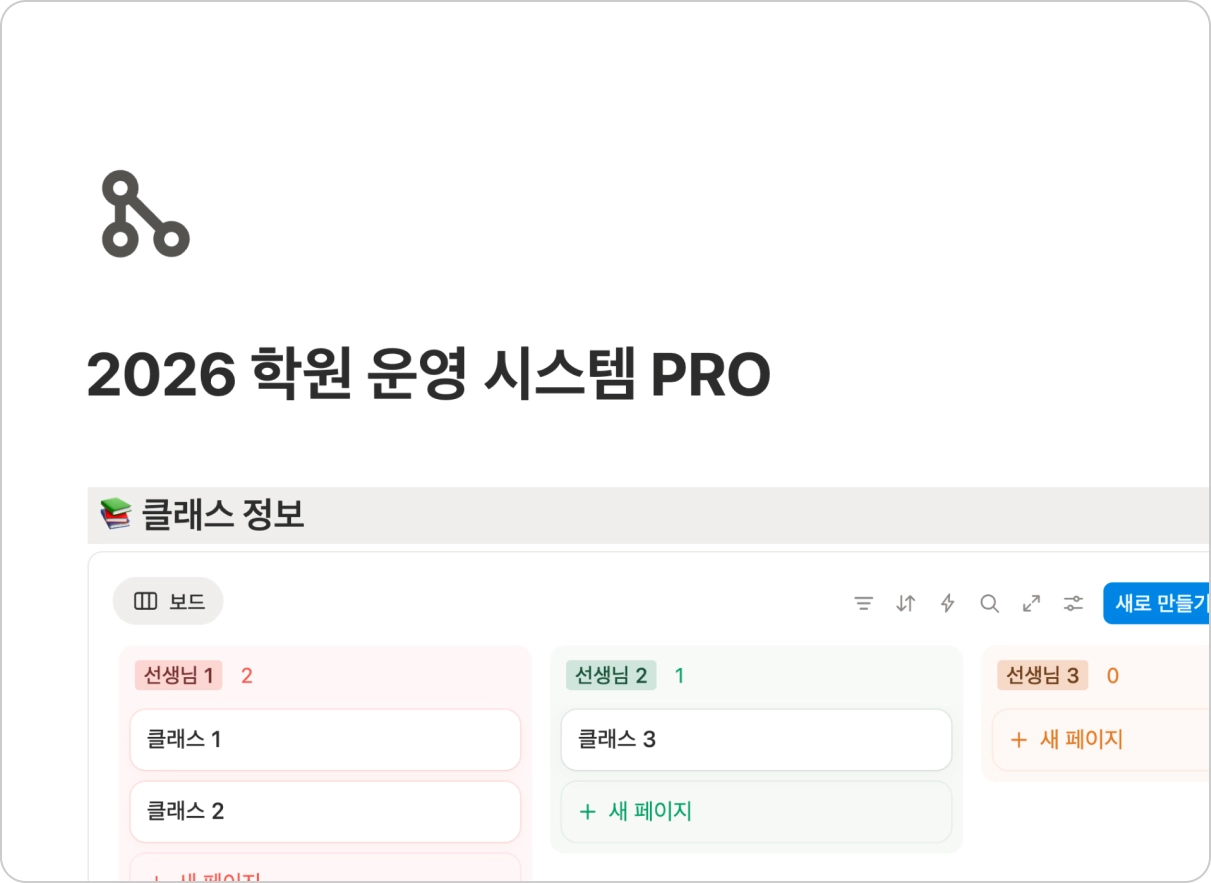Open the 클래스 1 card
This screenshot has width=1211, height=883.
pos(325,740)
